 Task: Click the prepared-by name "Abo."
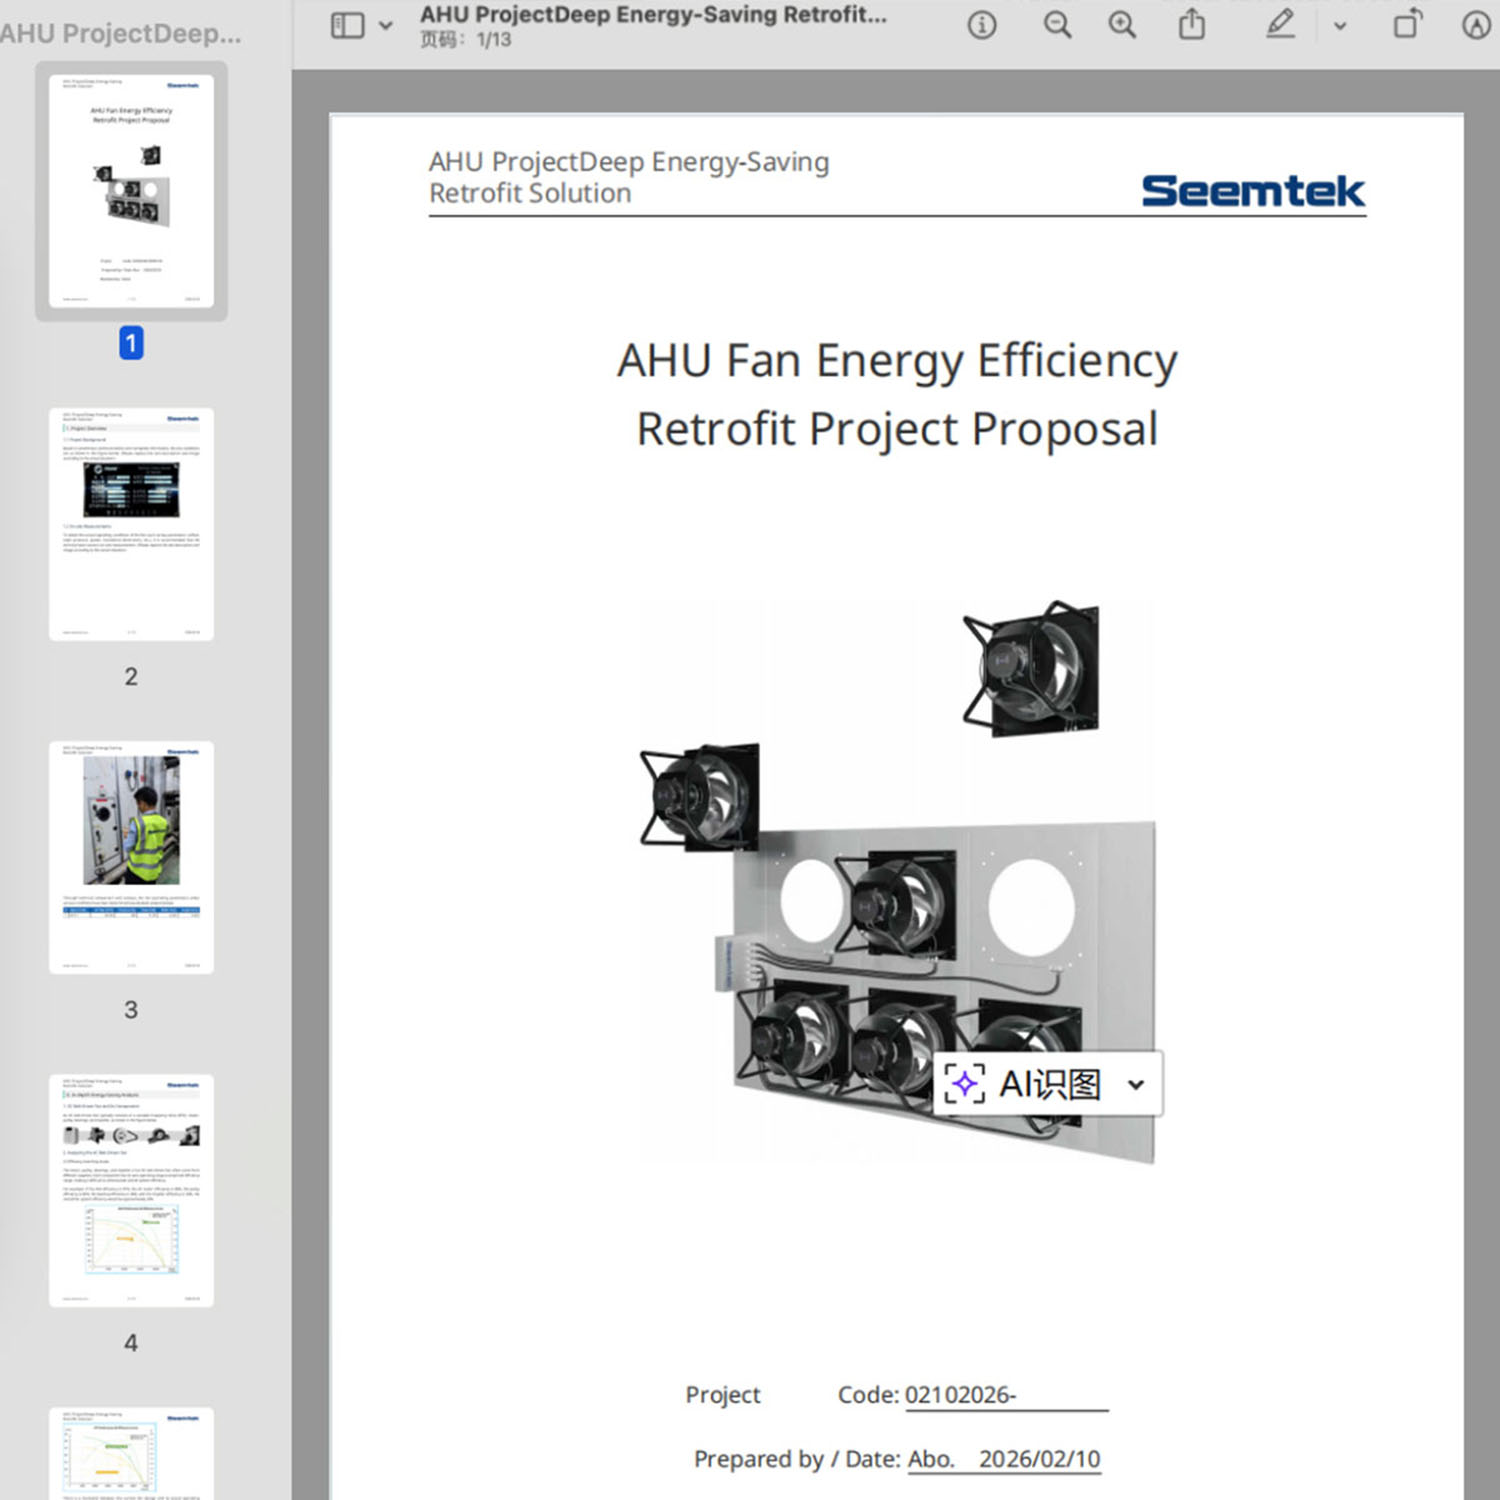pyautogui.click(x=931, y=1459)
